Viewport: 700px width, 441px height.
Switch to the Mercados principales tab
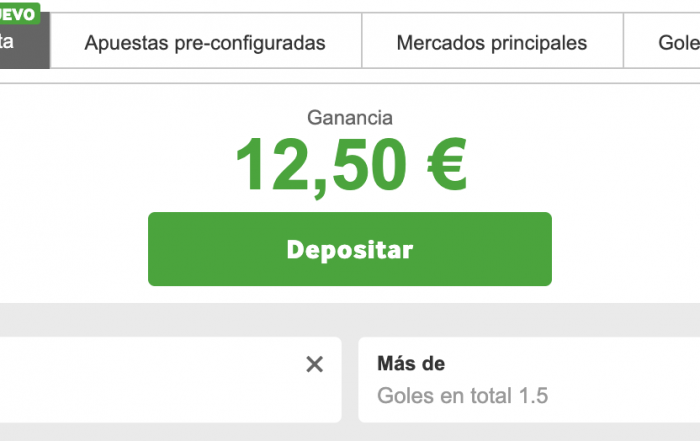coord(491,43)
